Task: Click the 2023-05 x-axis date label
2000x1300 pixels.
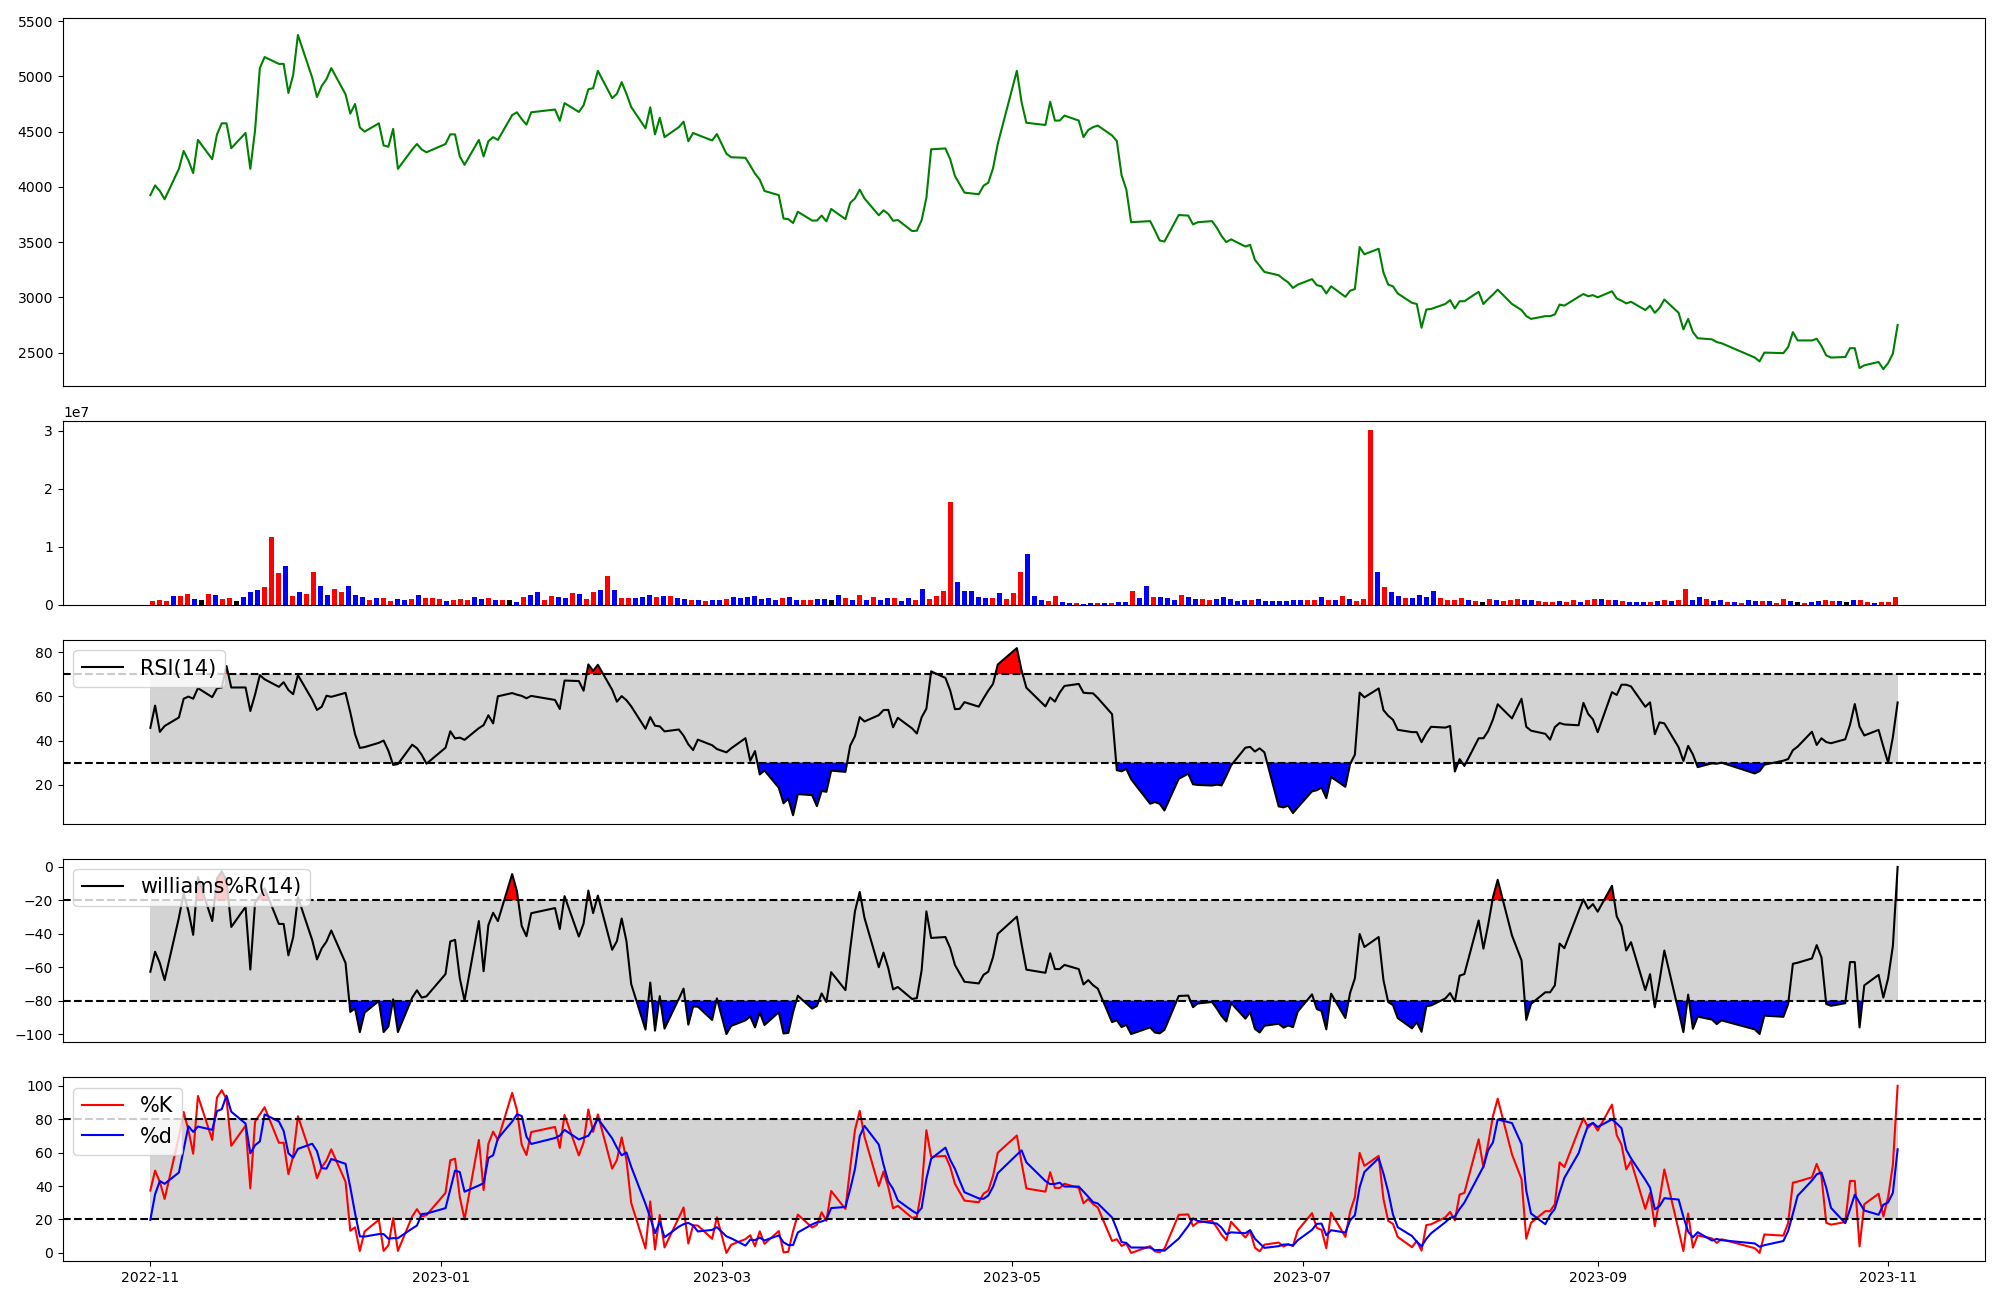Action: [x=1012, y=1277]
